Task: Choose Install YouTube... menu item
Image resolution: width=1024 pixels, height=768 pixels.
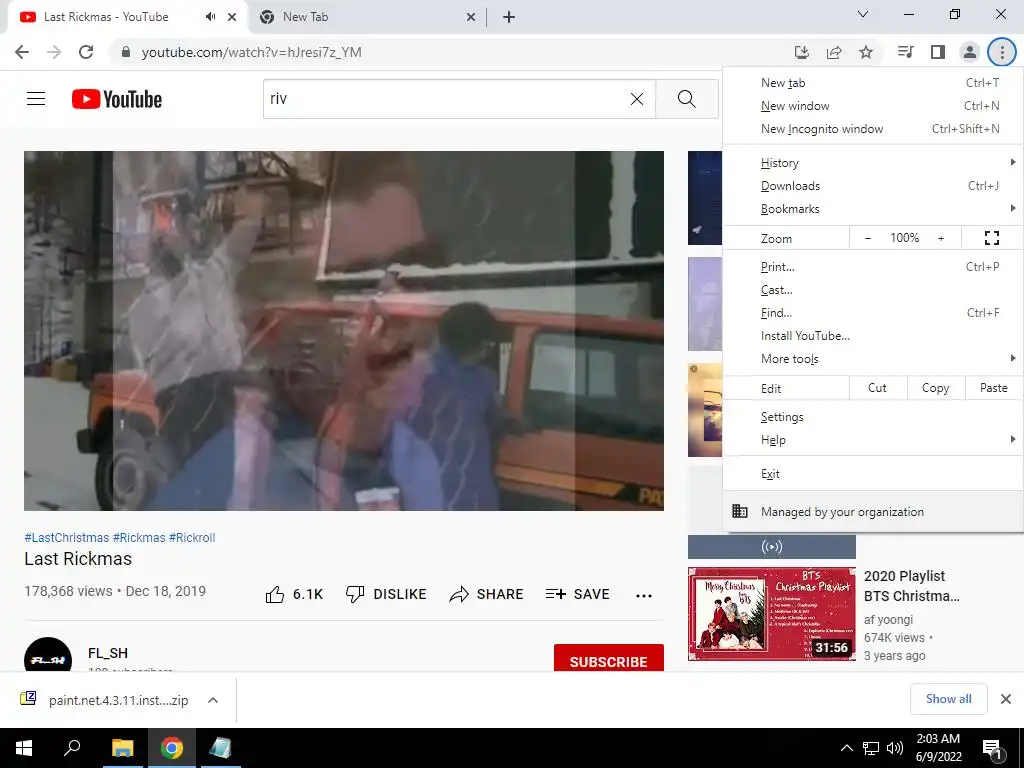Action: pos(873,336)
